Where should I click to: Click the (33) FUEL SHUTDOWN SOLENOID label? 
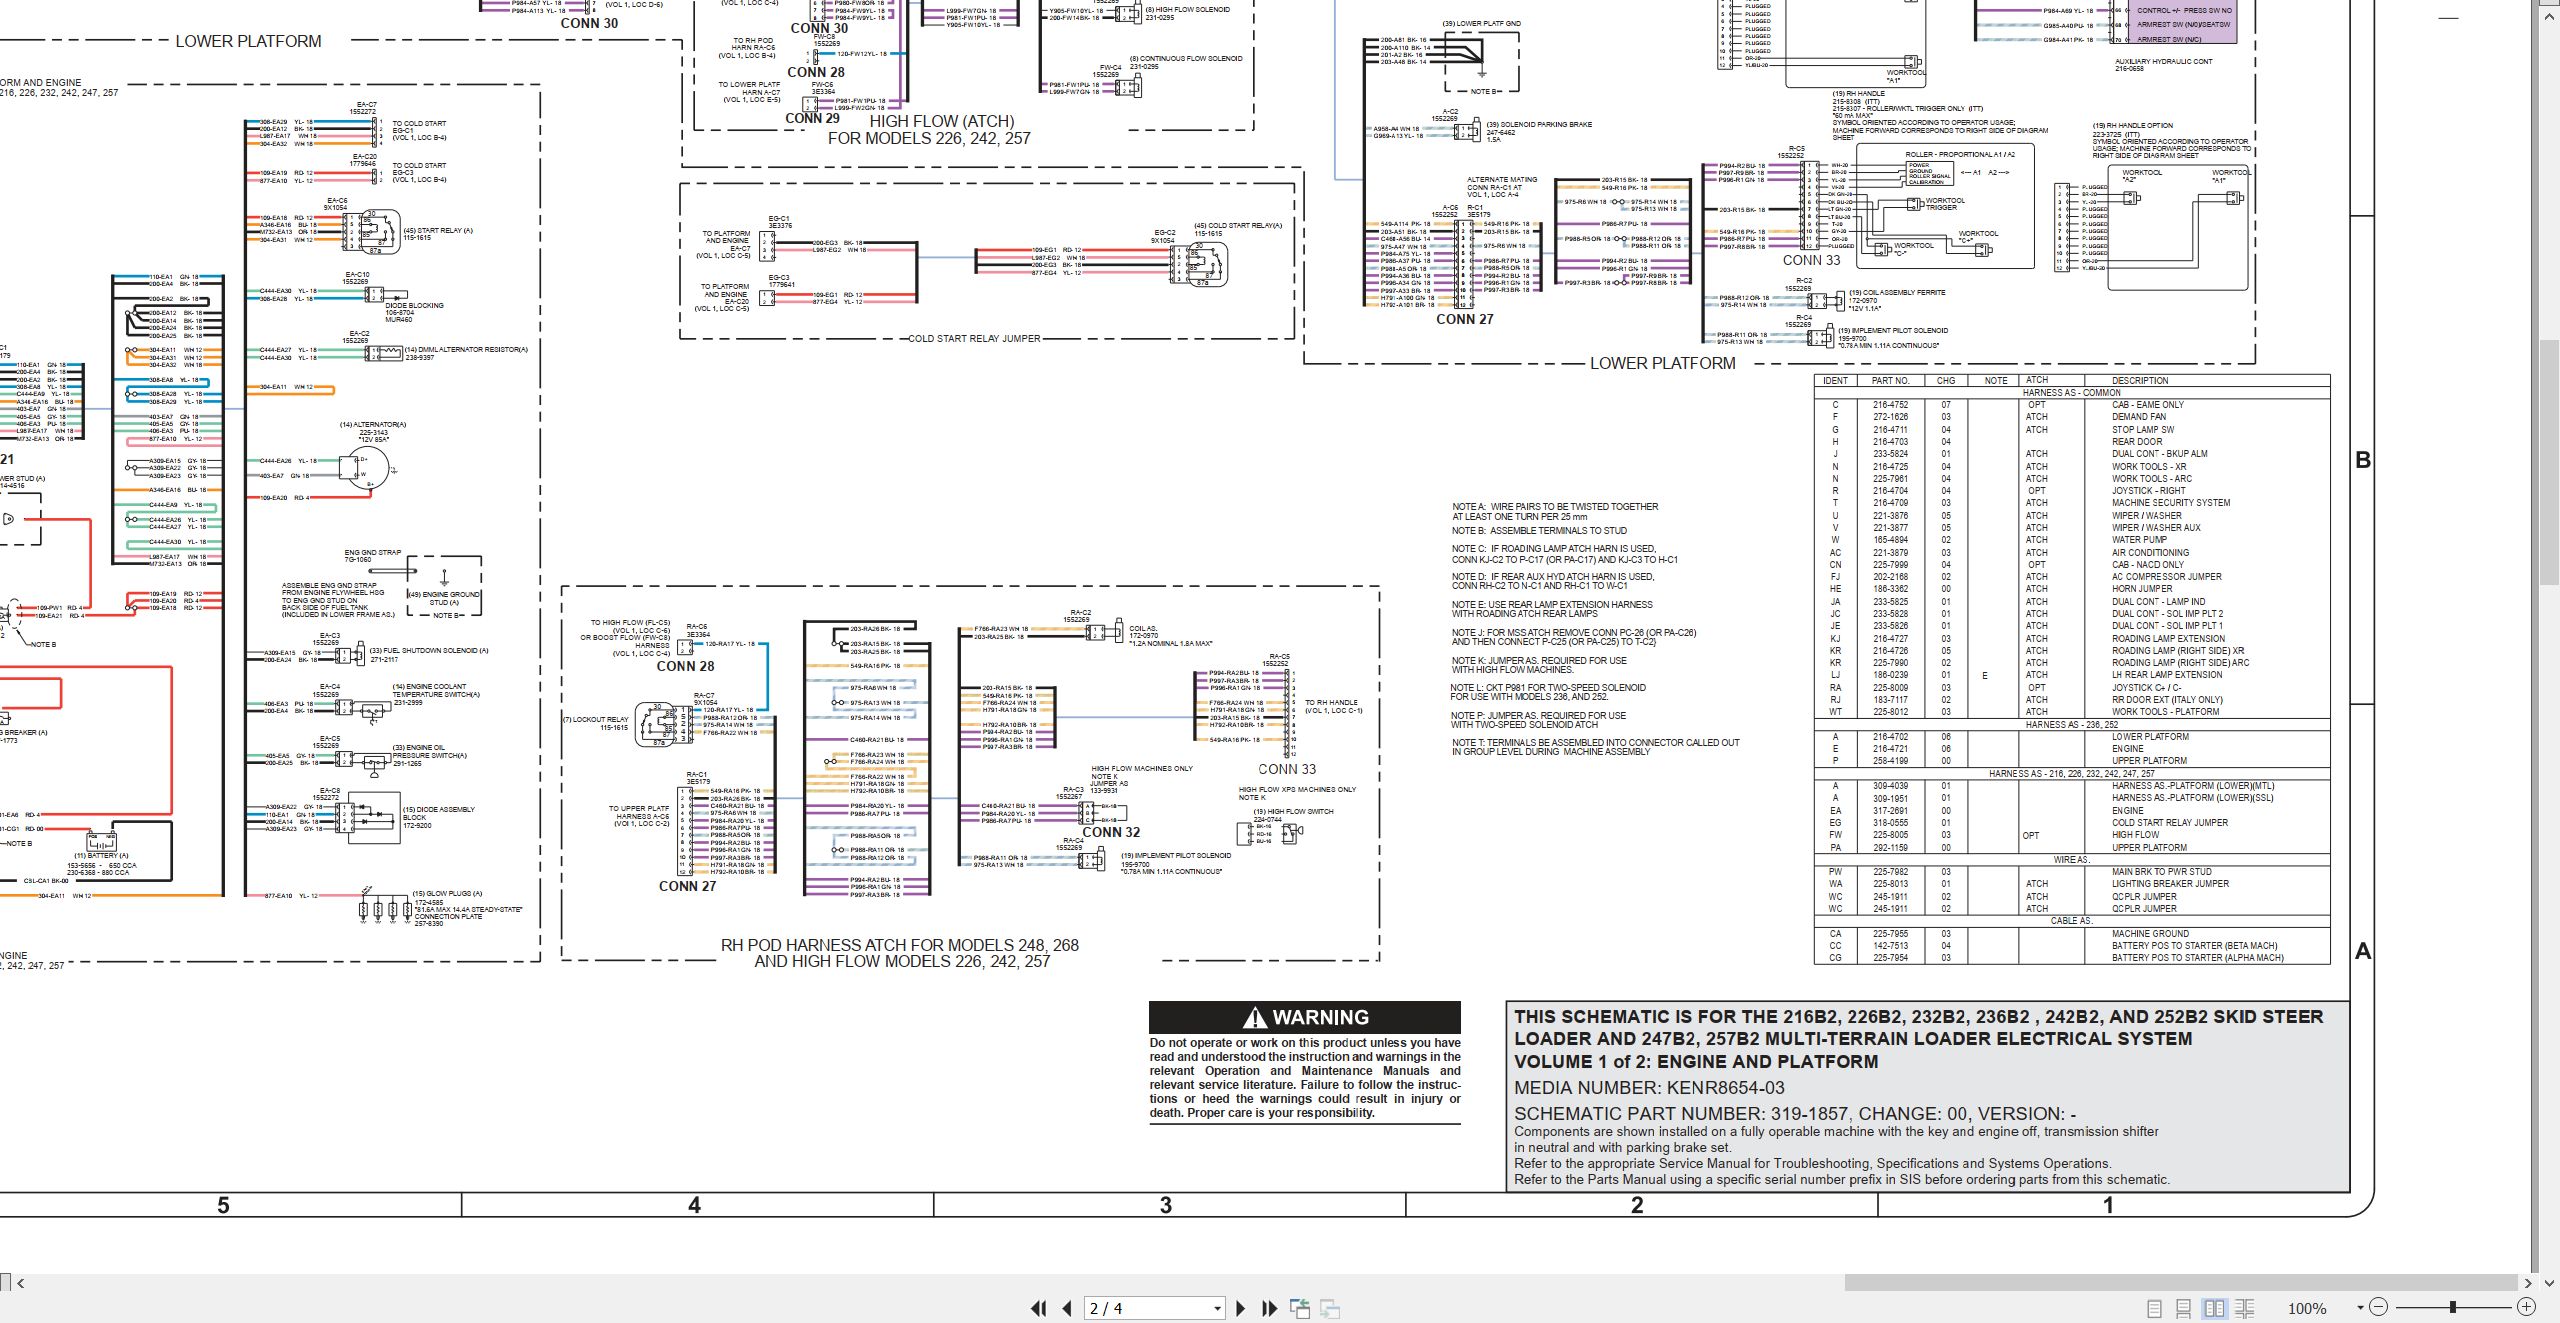click(x=429, y=651)
